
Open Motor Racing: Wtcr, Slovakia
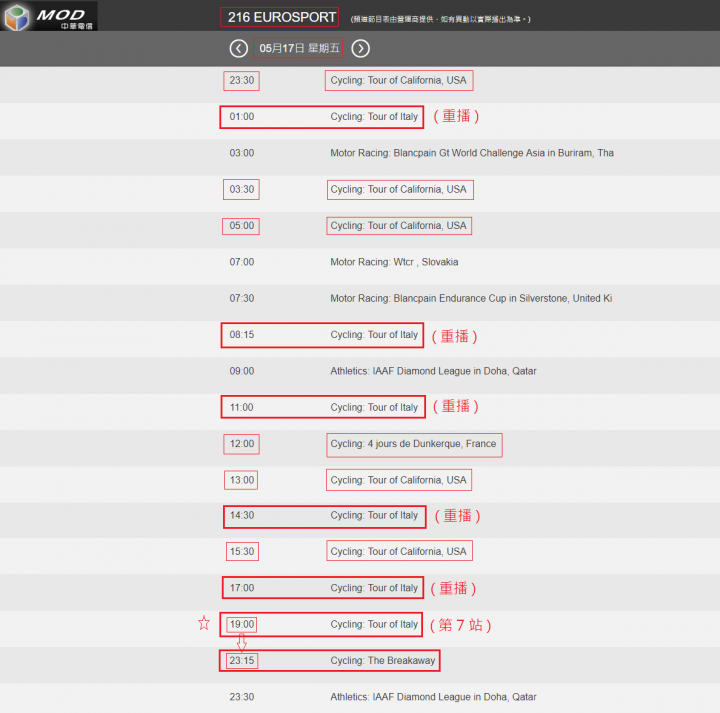pos(394,262)
